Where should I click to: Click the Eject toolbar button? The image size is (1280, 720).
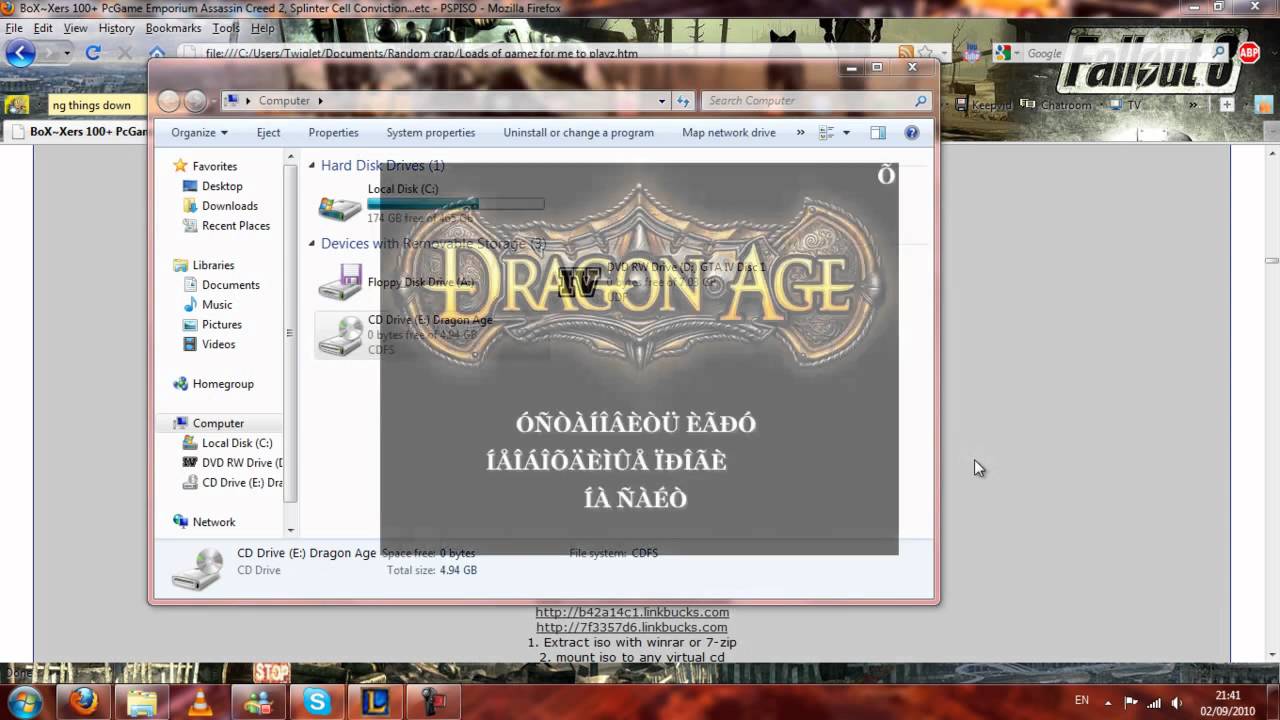click(268, 132)
